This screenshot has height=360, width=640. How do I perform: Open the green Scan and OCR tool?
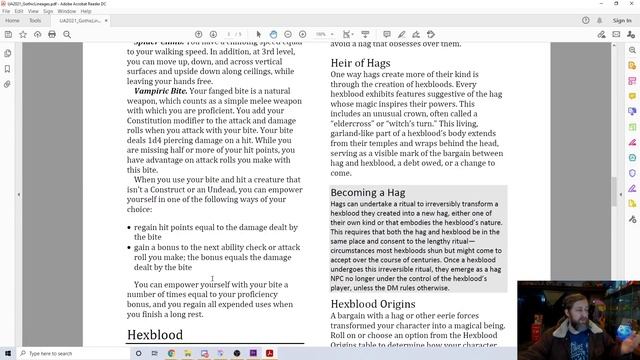pos(632,127)
